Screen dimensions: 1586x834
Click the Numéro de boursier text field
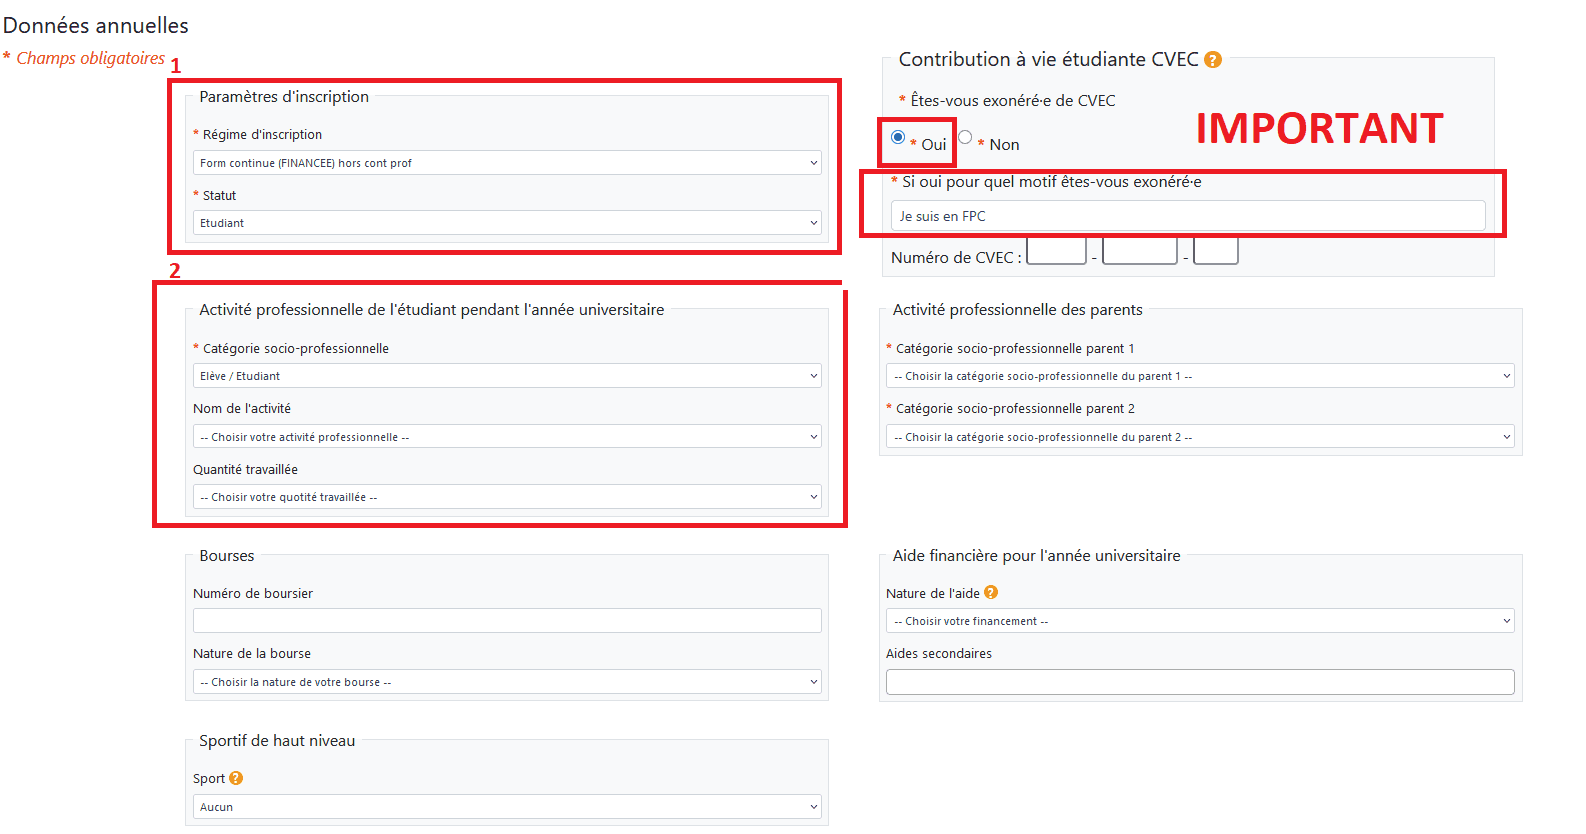507,621
